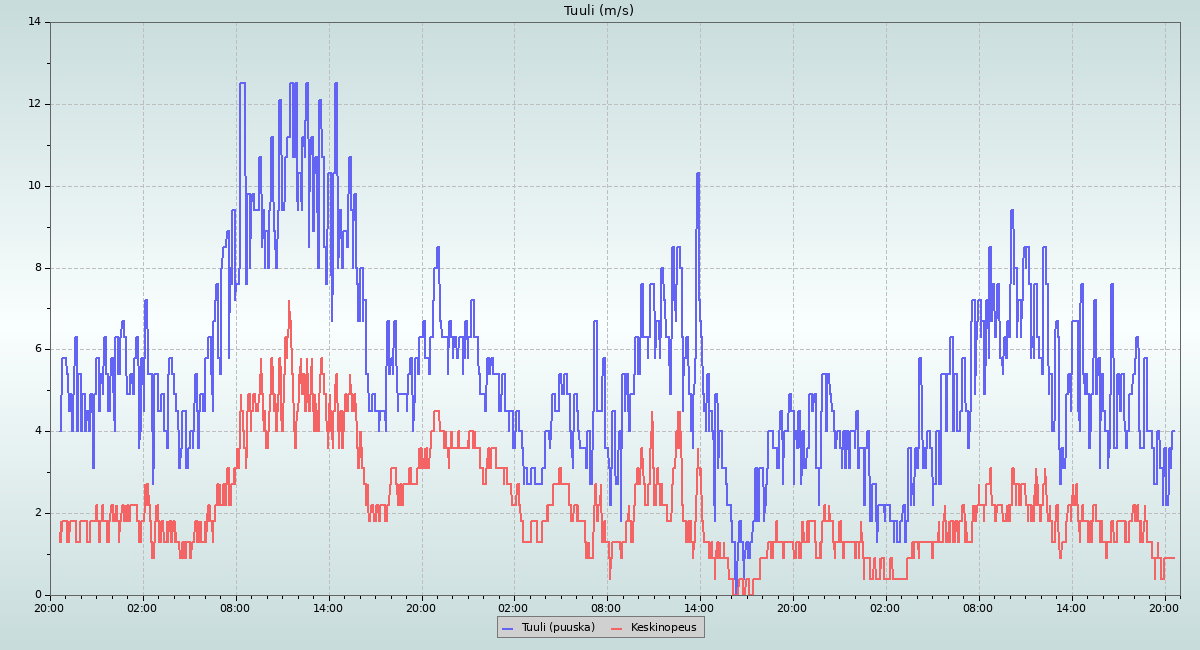The height and width of the screenshot is (650, 1200).
Task: Click the isolated blue gust spike above 10
Action: tap(698, 174)
